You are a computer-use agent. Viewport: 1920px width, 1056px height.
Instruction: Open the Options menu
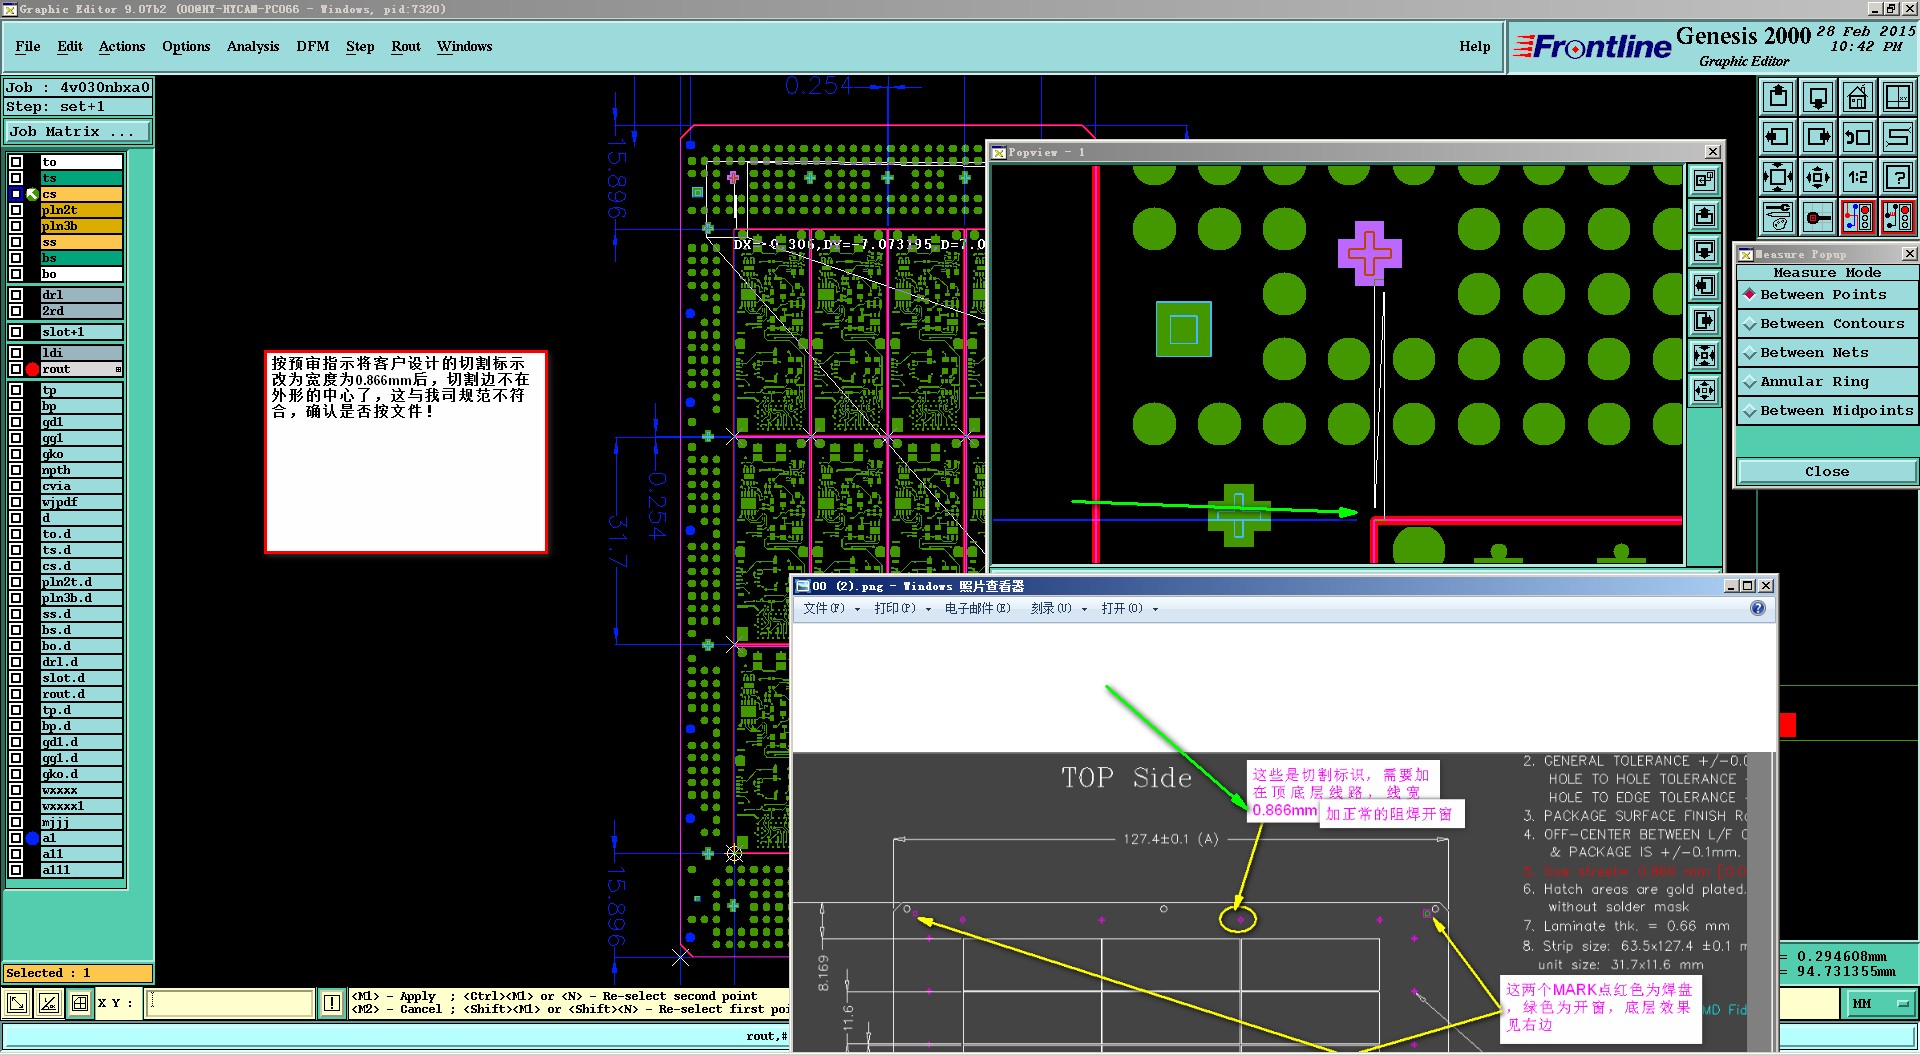coord(186,47)
